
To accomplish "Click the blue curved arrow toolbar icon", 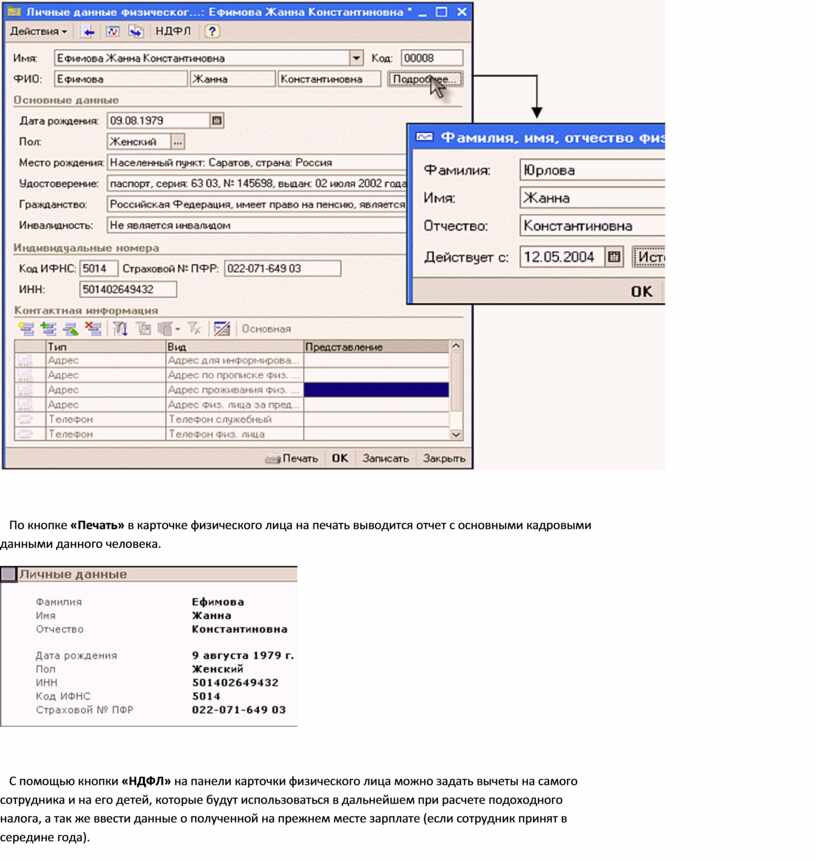I will [x=135, y=32].
